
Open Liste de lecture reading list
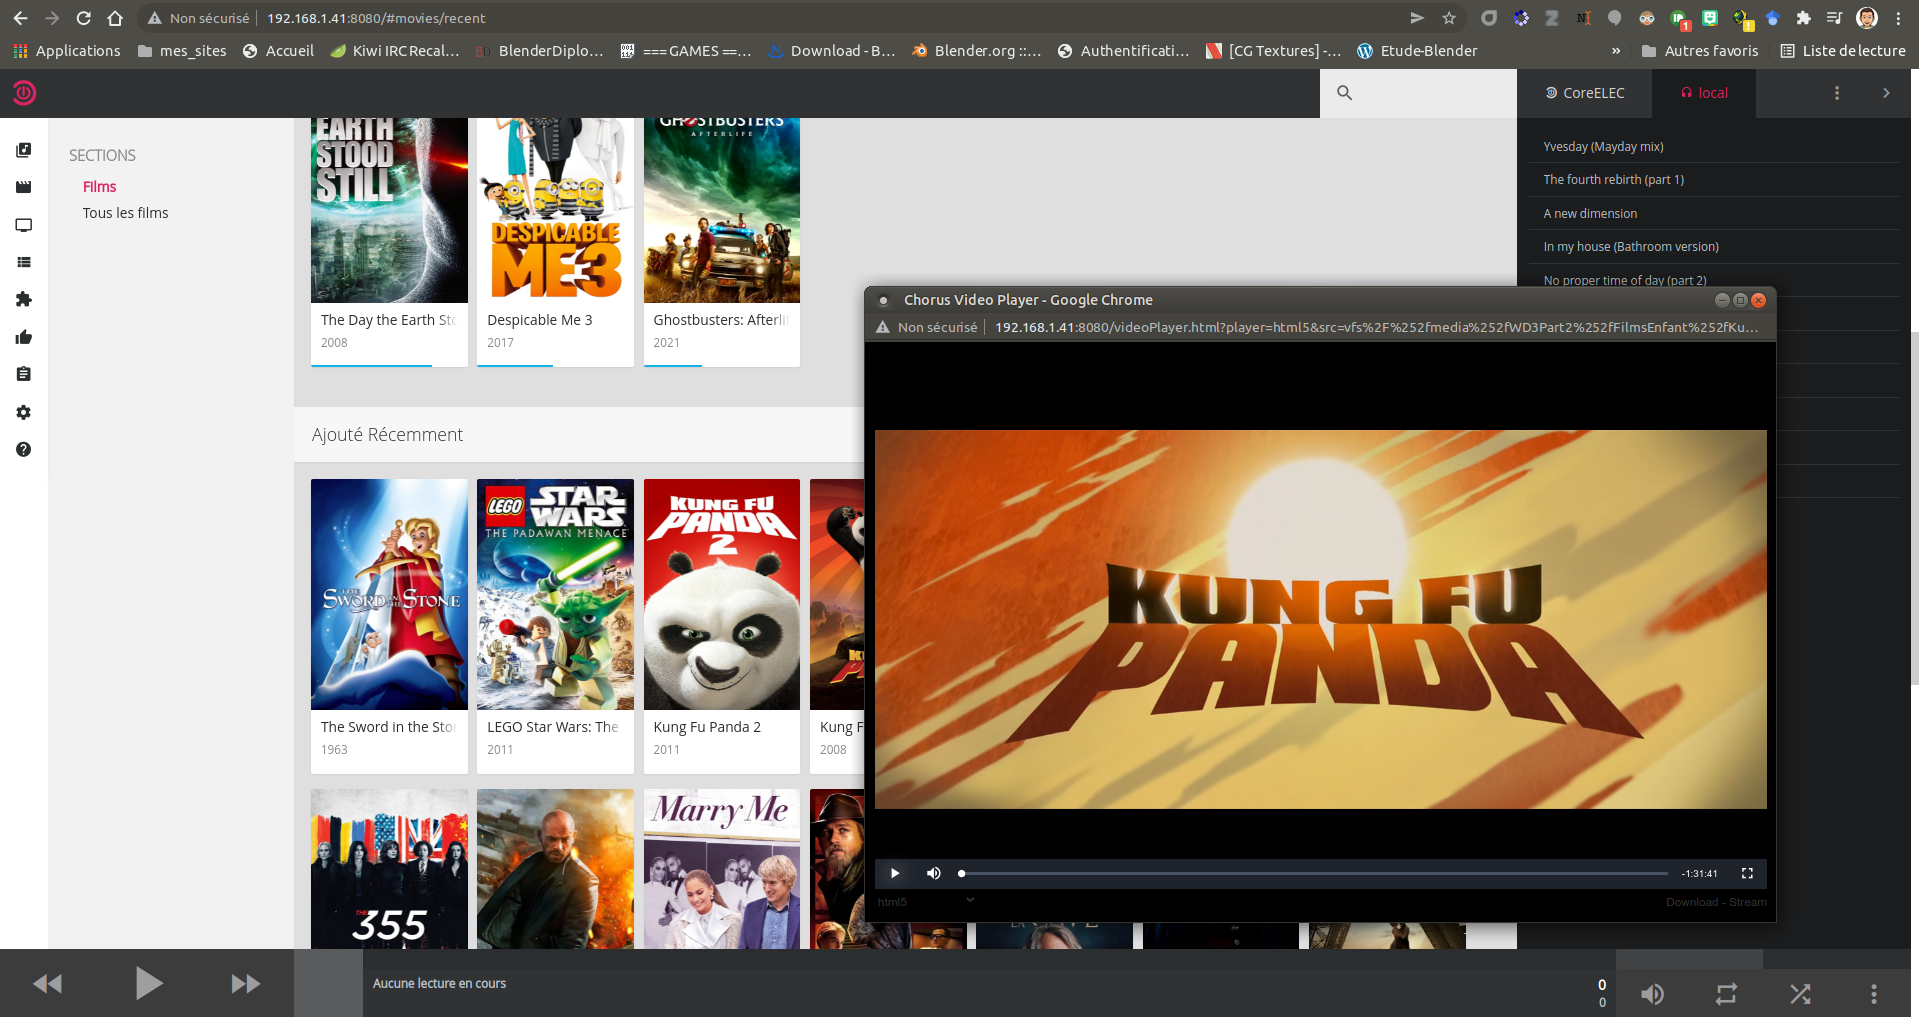[x=1843, y=51]
